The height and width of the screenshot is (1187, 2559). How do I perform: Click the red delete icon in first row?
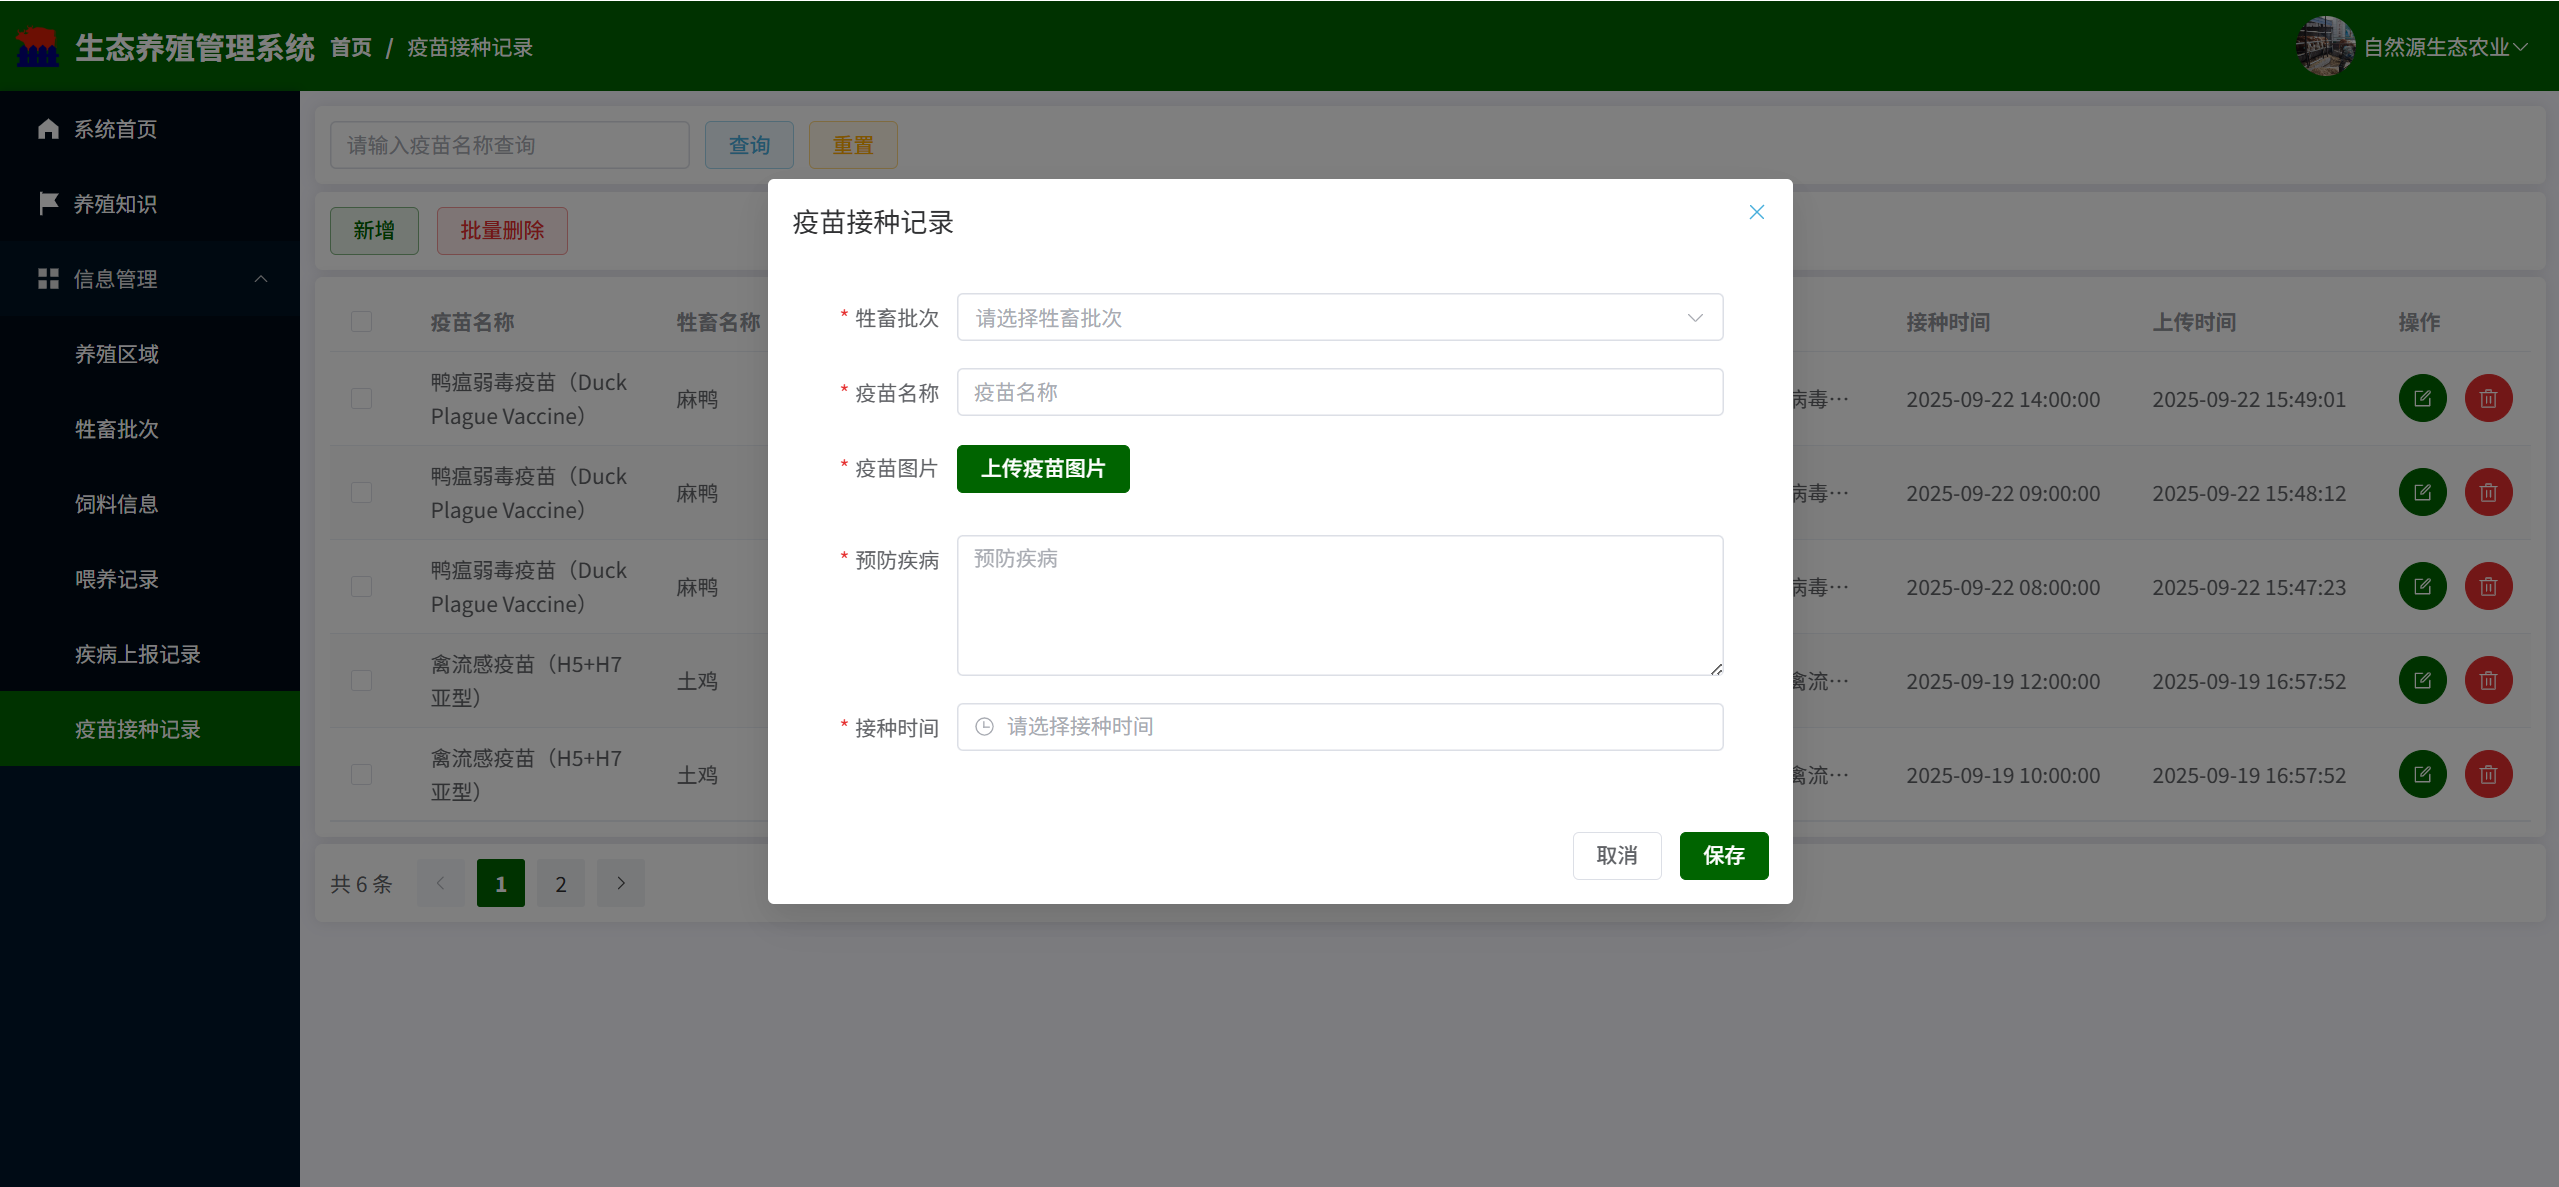pos(2488,399)
